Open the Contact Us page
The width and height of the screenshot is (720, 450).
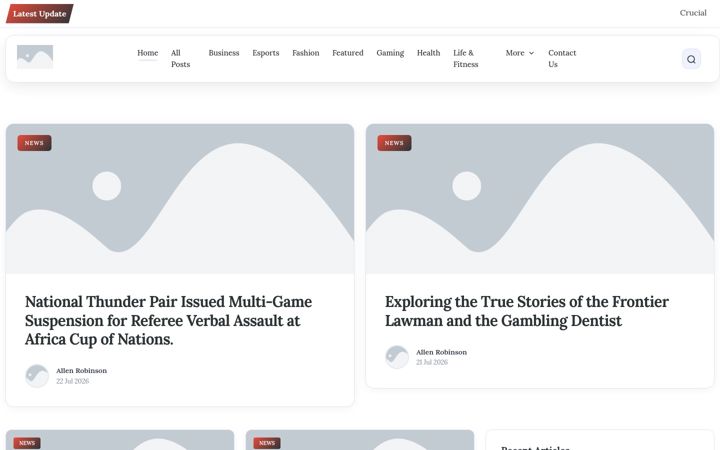(562, 58)
